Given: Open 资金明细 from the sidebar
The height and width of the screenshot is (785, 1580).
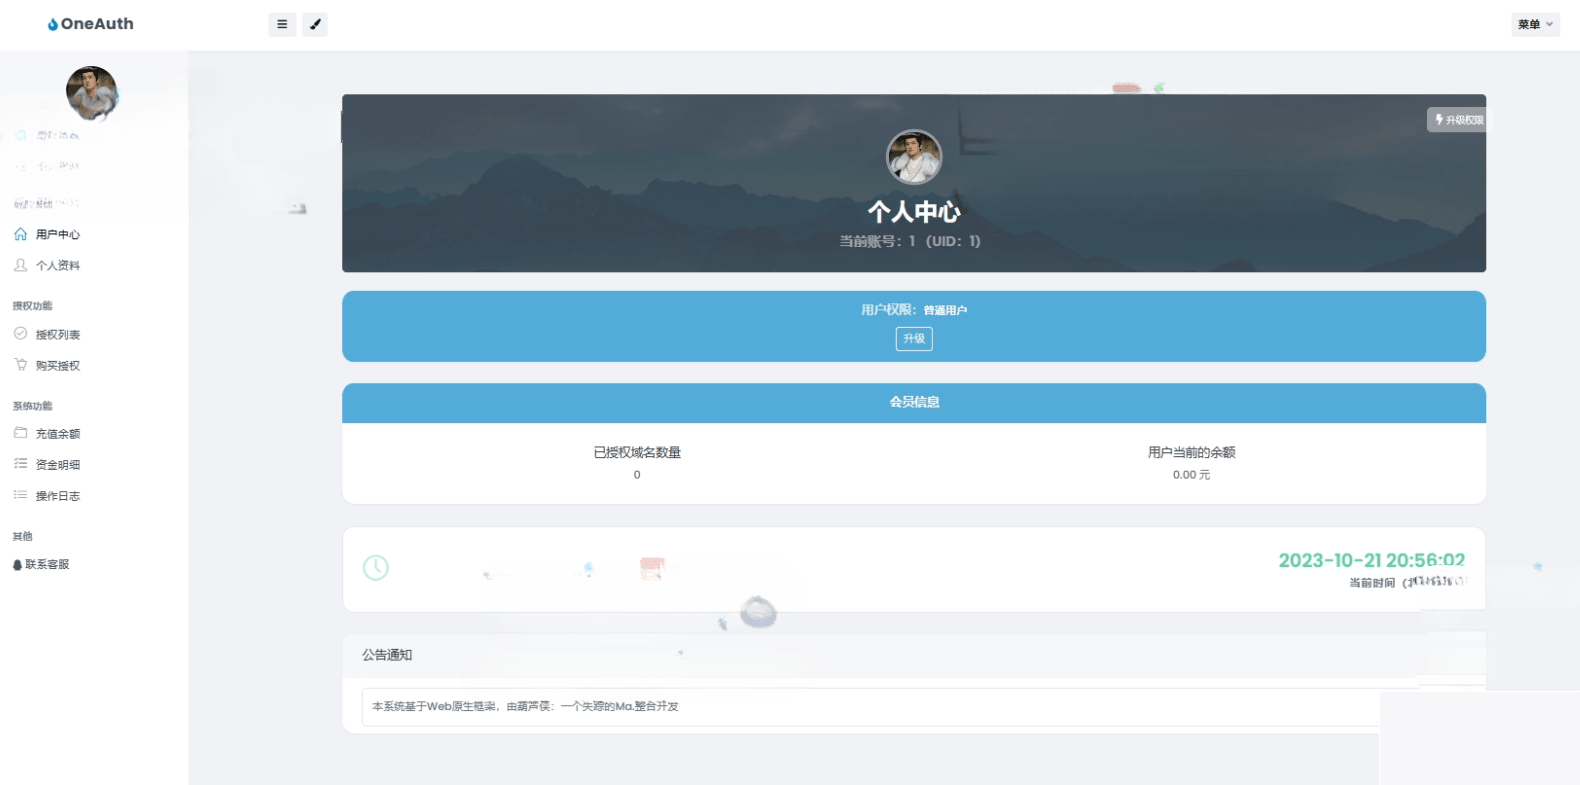Looking at the screenshot, I should click(58, 464).
